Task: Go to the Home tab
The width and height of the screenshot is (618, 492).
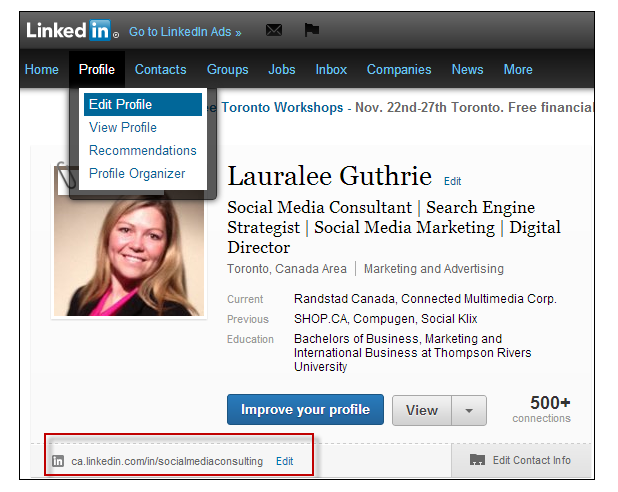Action: point(41,69)
